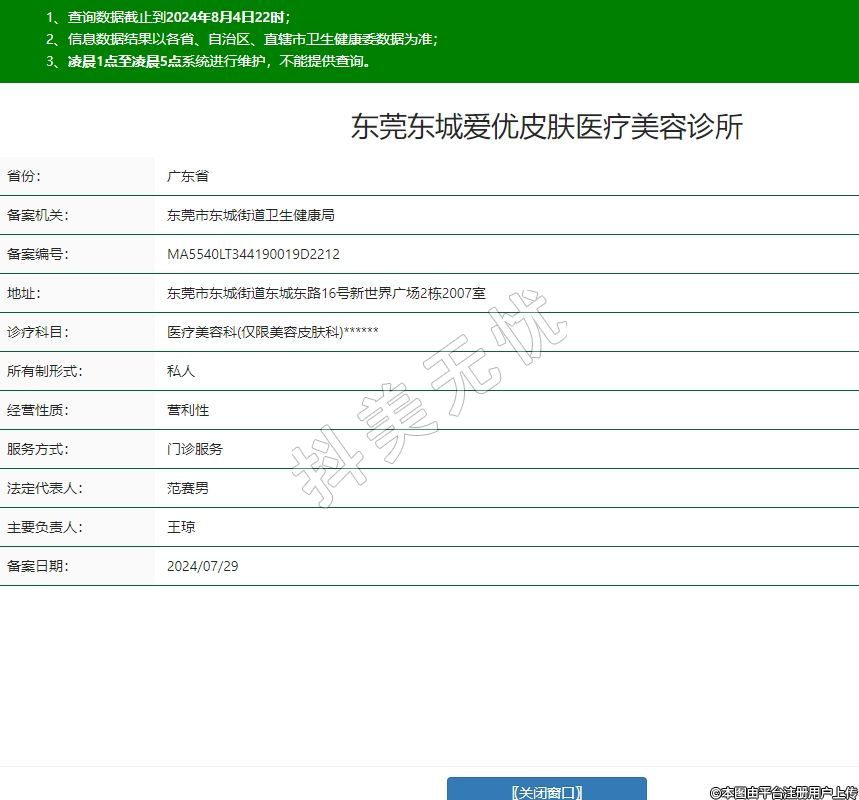Screen dimensions: 859x800
Task: Click the 备案编号 field label
Action: 38,254
